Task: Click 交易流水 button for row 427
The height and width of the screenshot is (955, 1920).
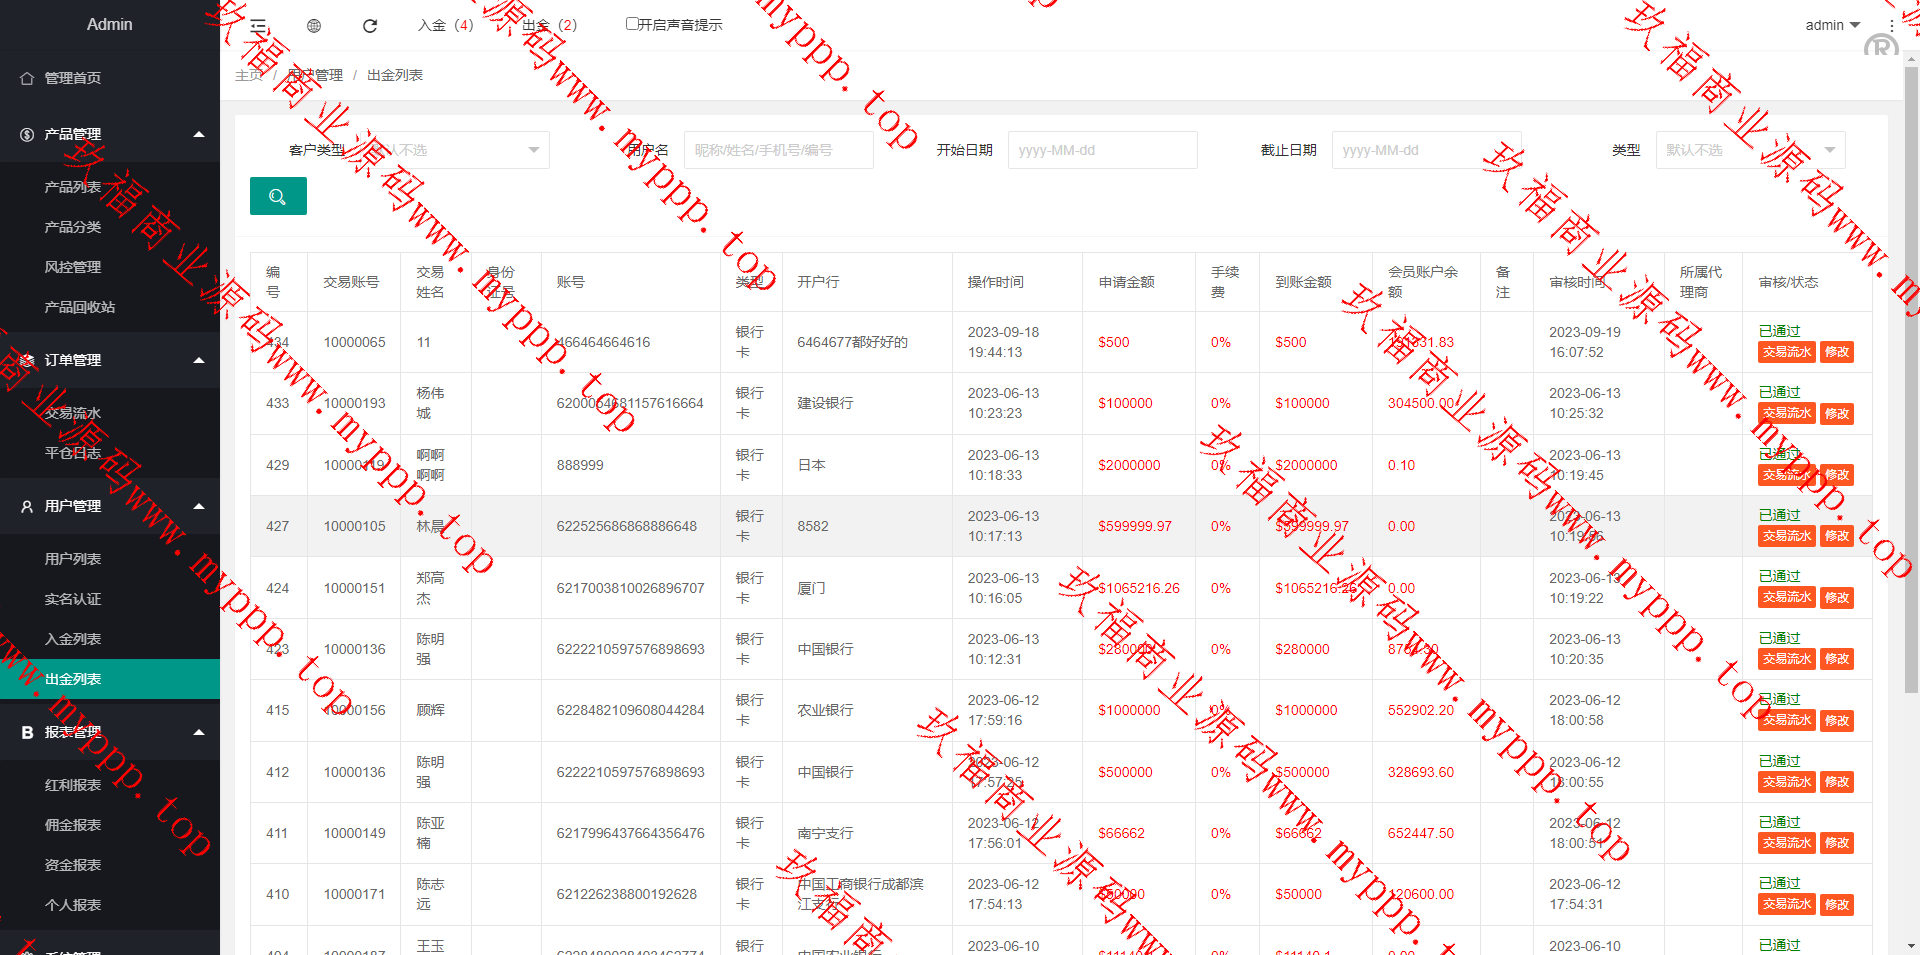Action: point(1787,536)
